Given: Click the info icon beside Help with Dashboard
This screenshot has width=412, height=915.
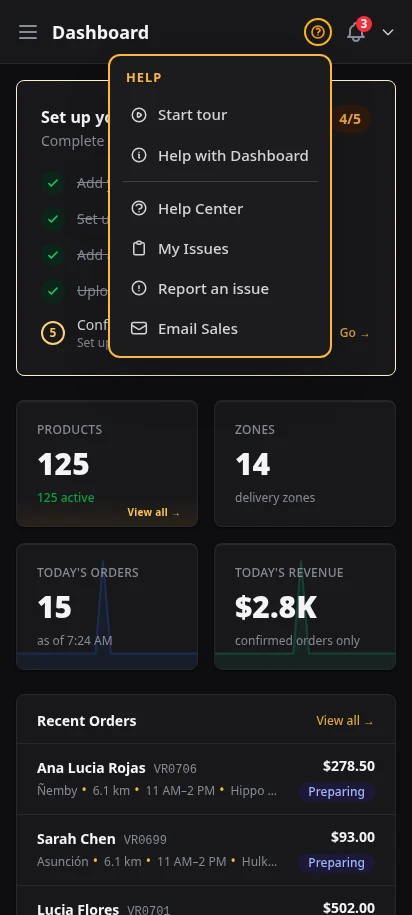Looking at the screenshot, I should (x=139, y=156).
